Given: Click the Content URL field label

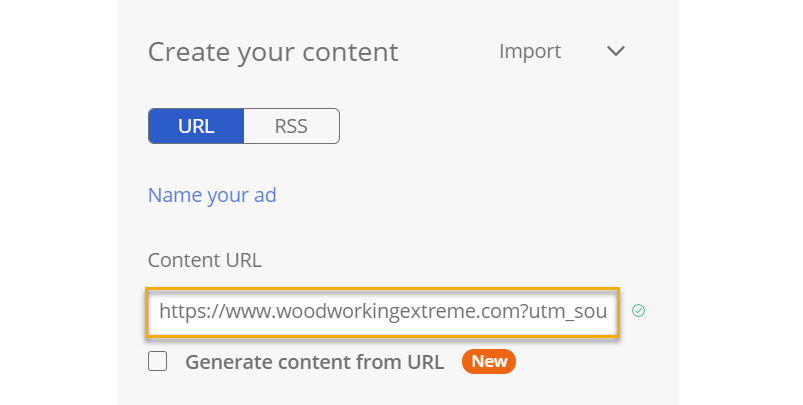Looking at the screenshot, I should (205, 260).
